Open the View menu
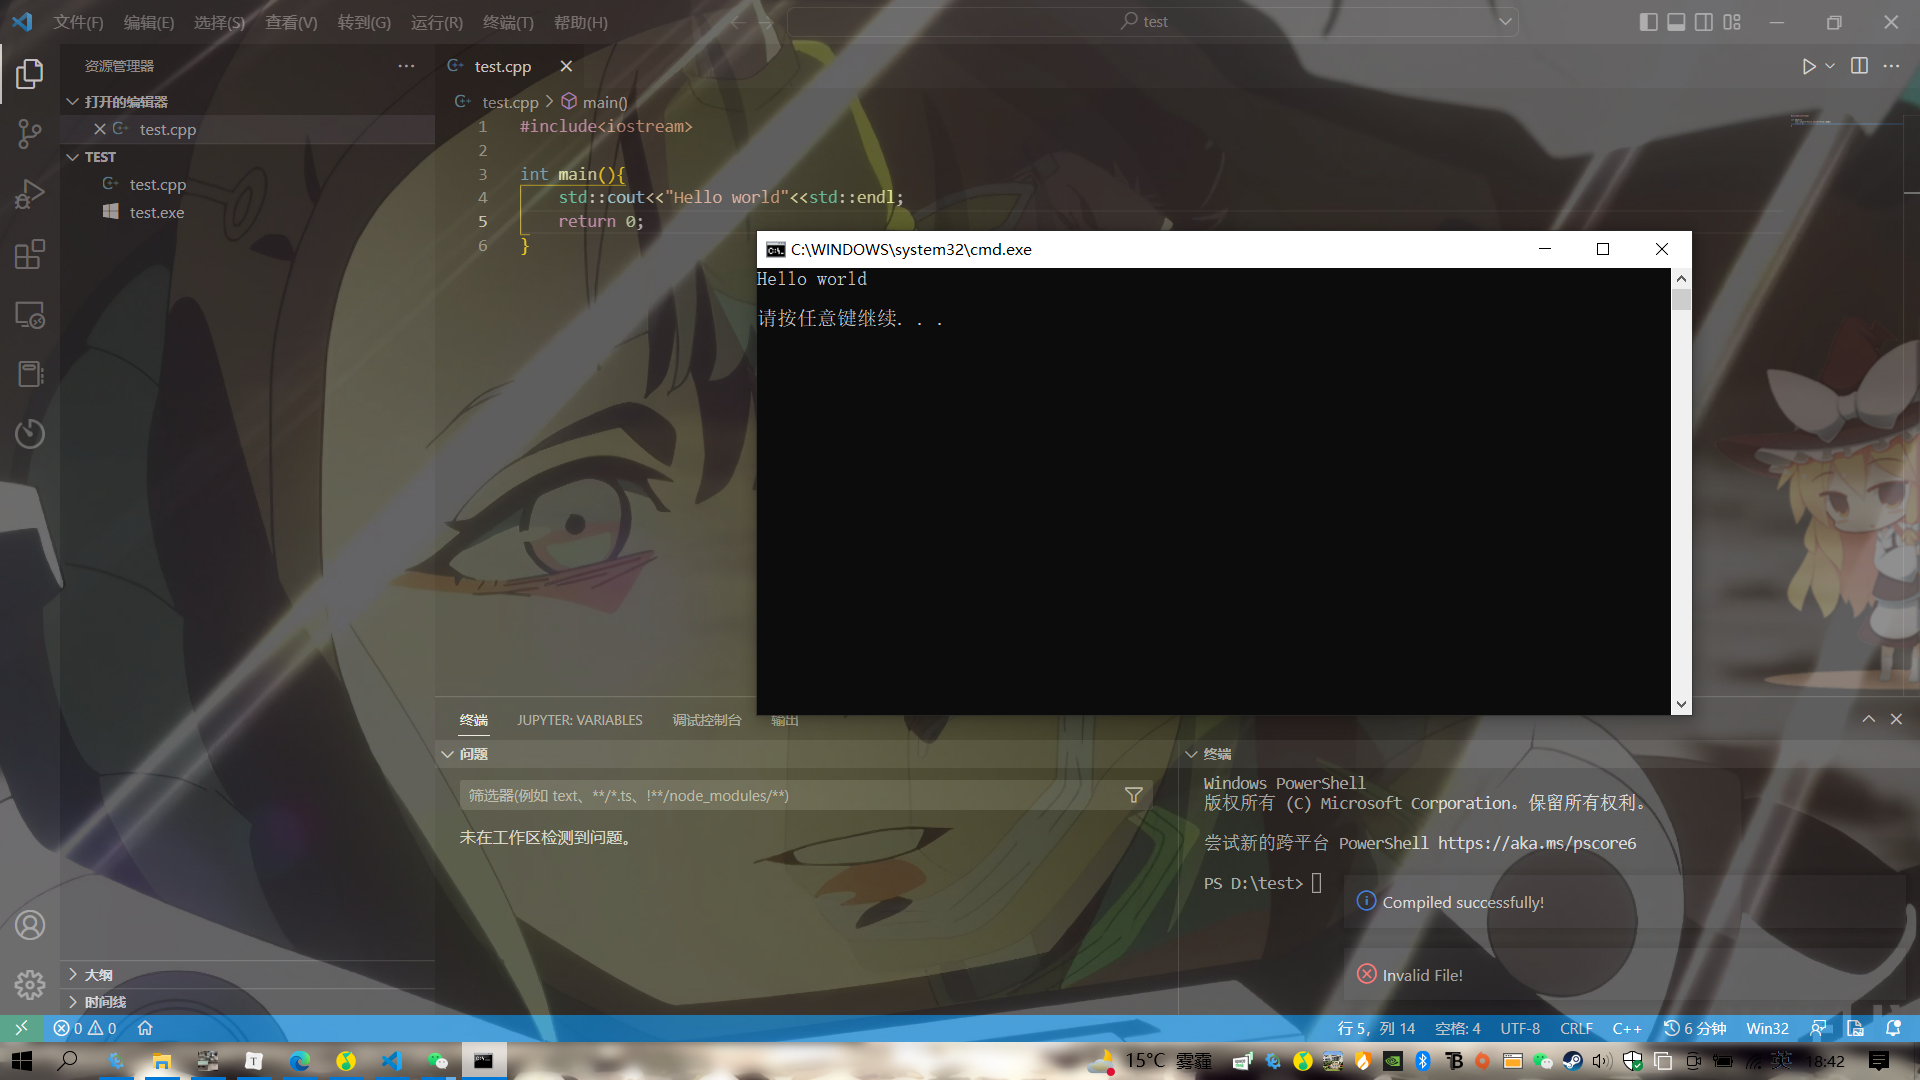 [x=291, y=22]
